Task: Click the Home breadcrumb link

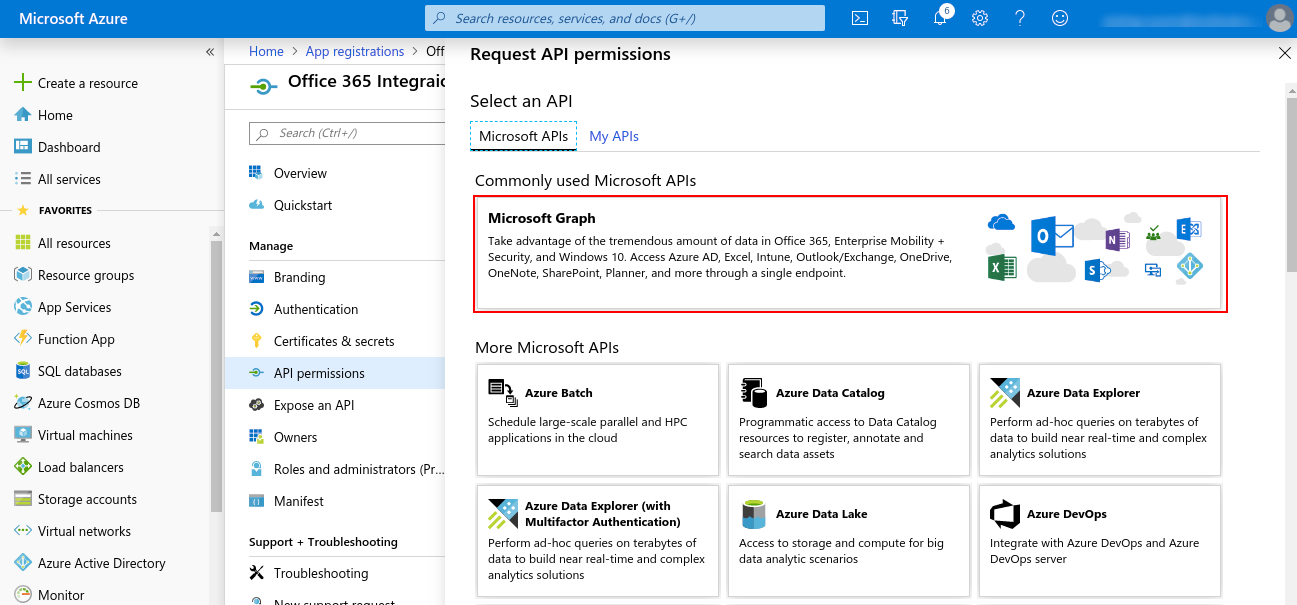Action: tap(266, 52)
